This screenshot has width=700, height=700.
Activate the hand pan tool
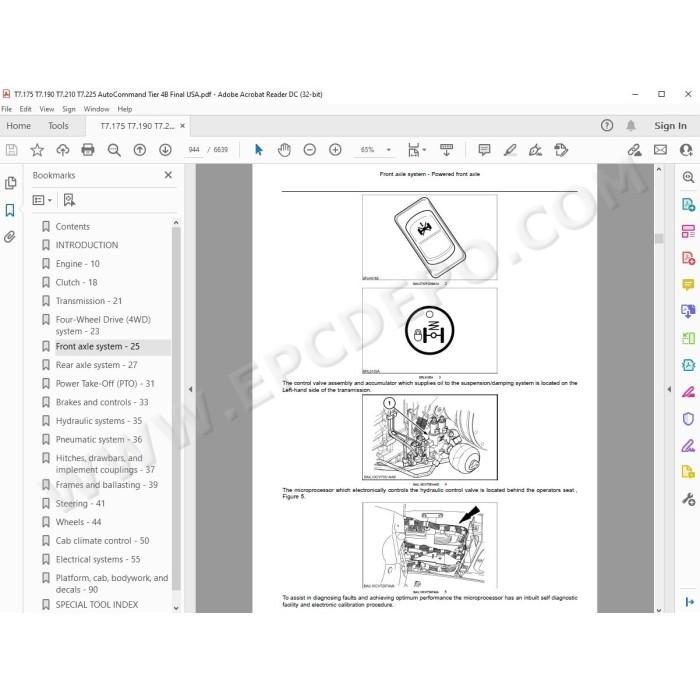click(284, 150)
